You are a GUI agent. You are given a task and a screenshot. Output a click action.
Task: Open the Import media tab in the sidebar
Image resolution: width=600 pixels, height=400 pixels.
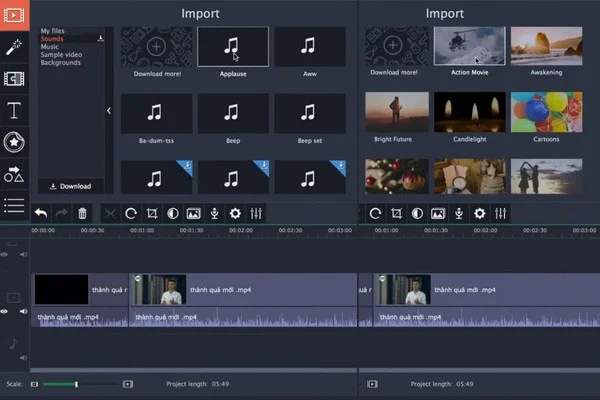[14, 15]
